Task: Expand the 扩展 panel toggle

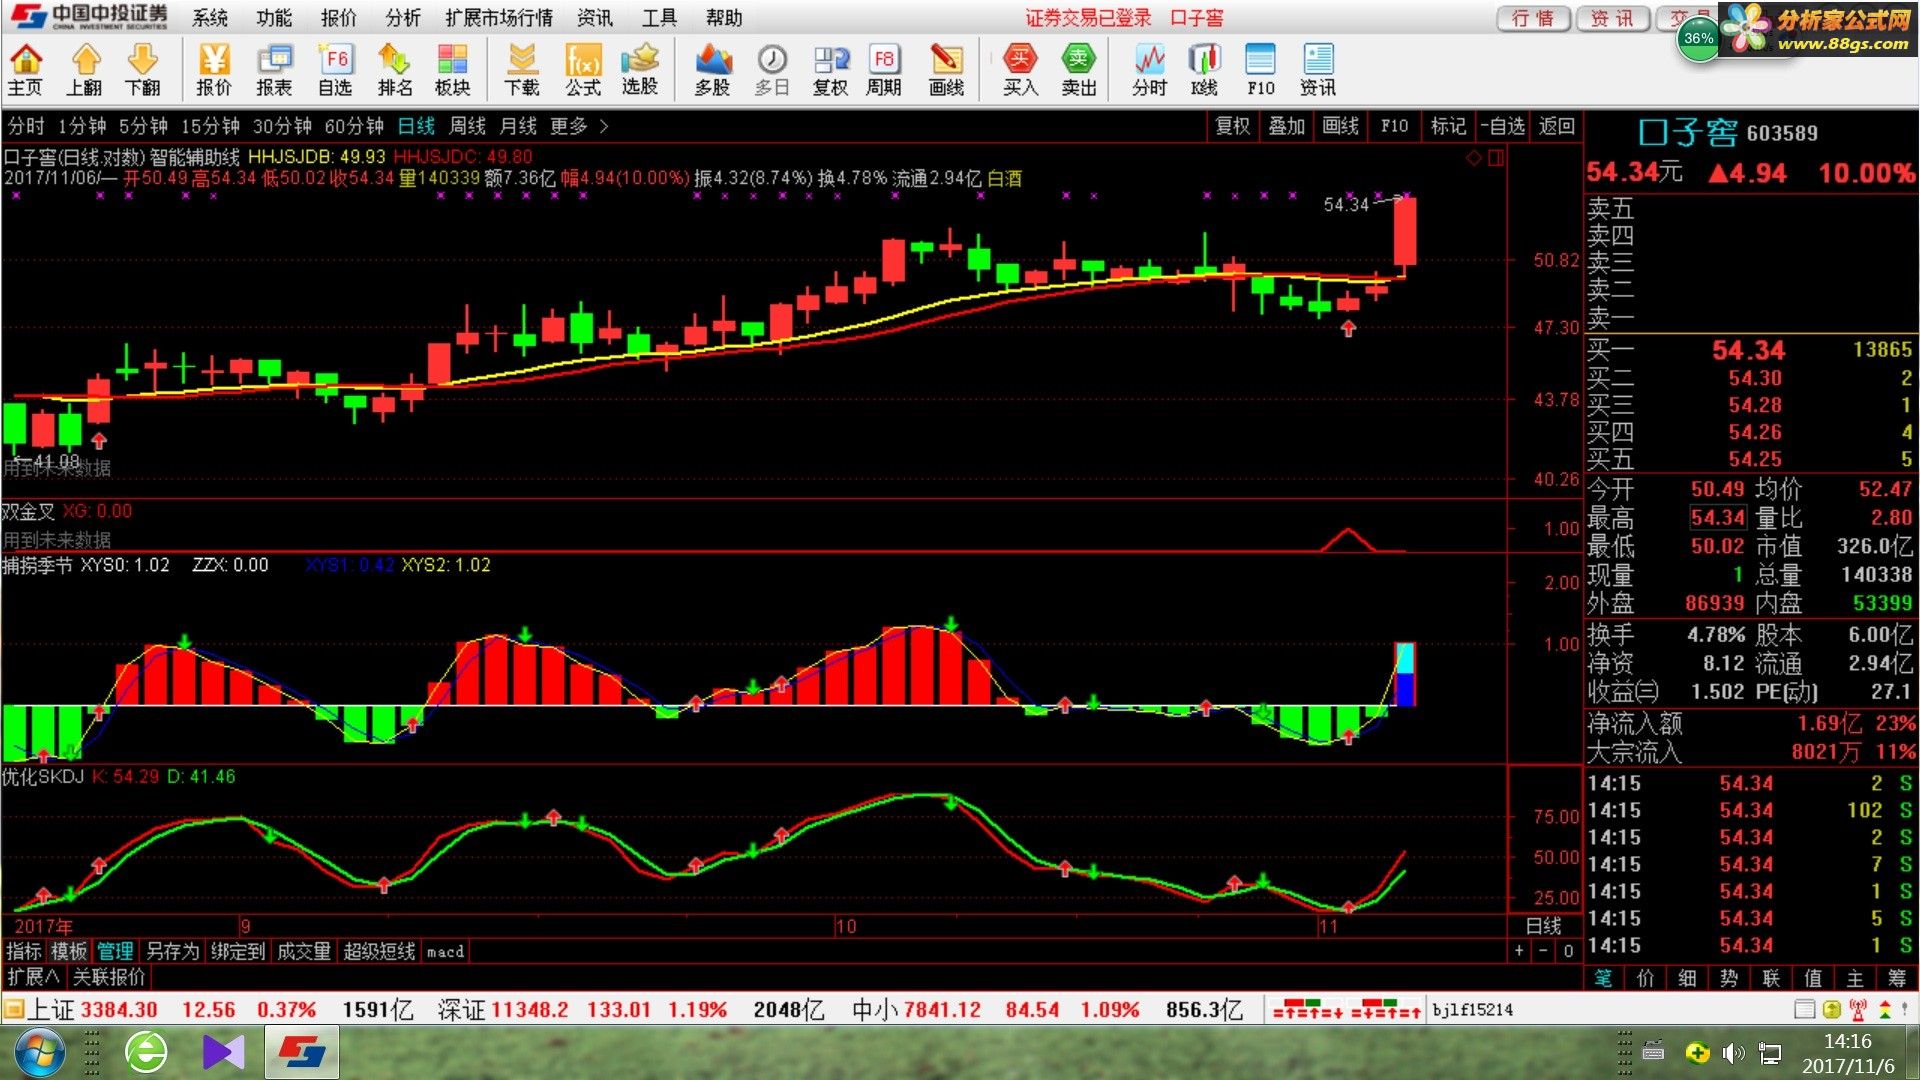Action: tap(33, 977)
